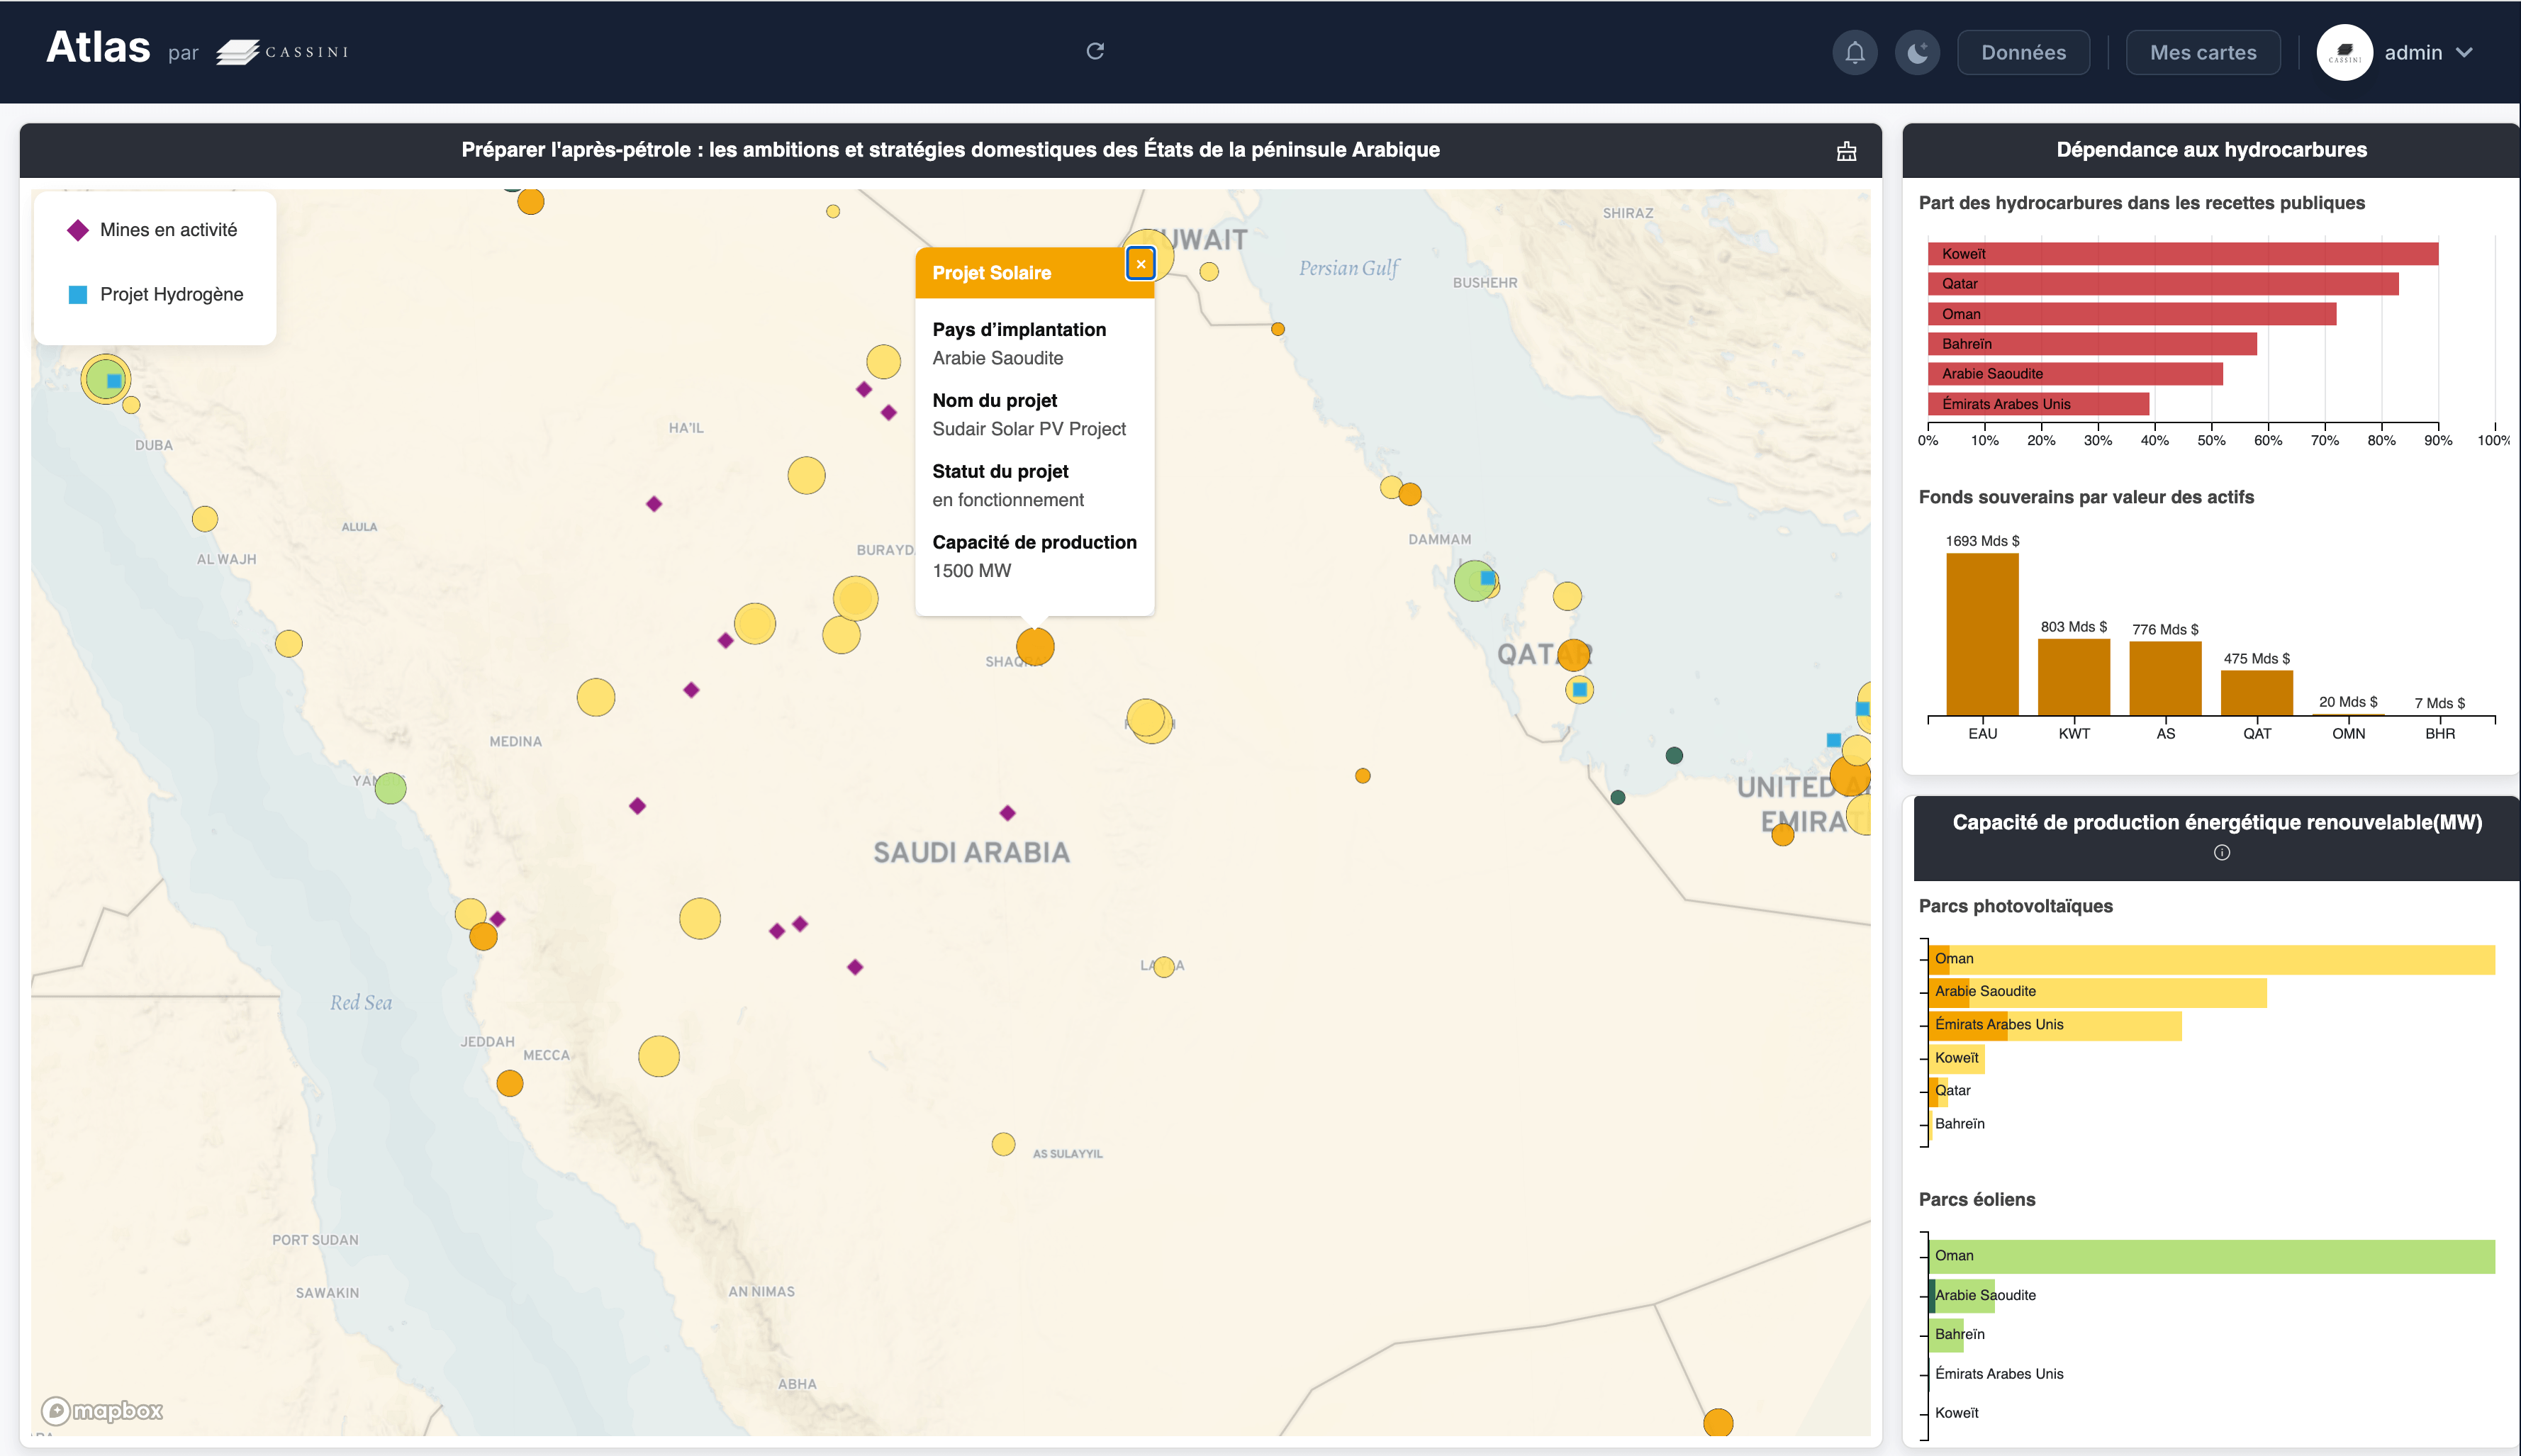This screenshot has width=2521, height=1456.
Task: Click the info icon under renewable capacity title
Action: point(2221,853)
